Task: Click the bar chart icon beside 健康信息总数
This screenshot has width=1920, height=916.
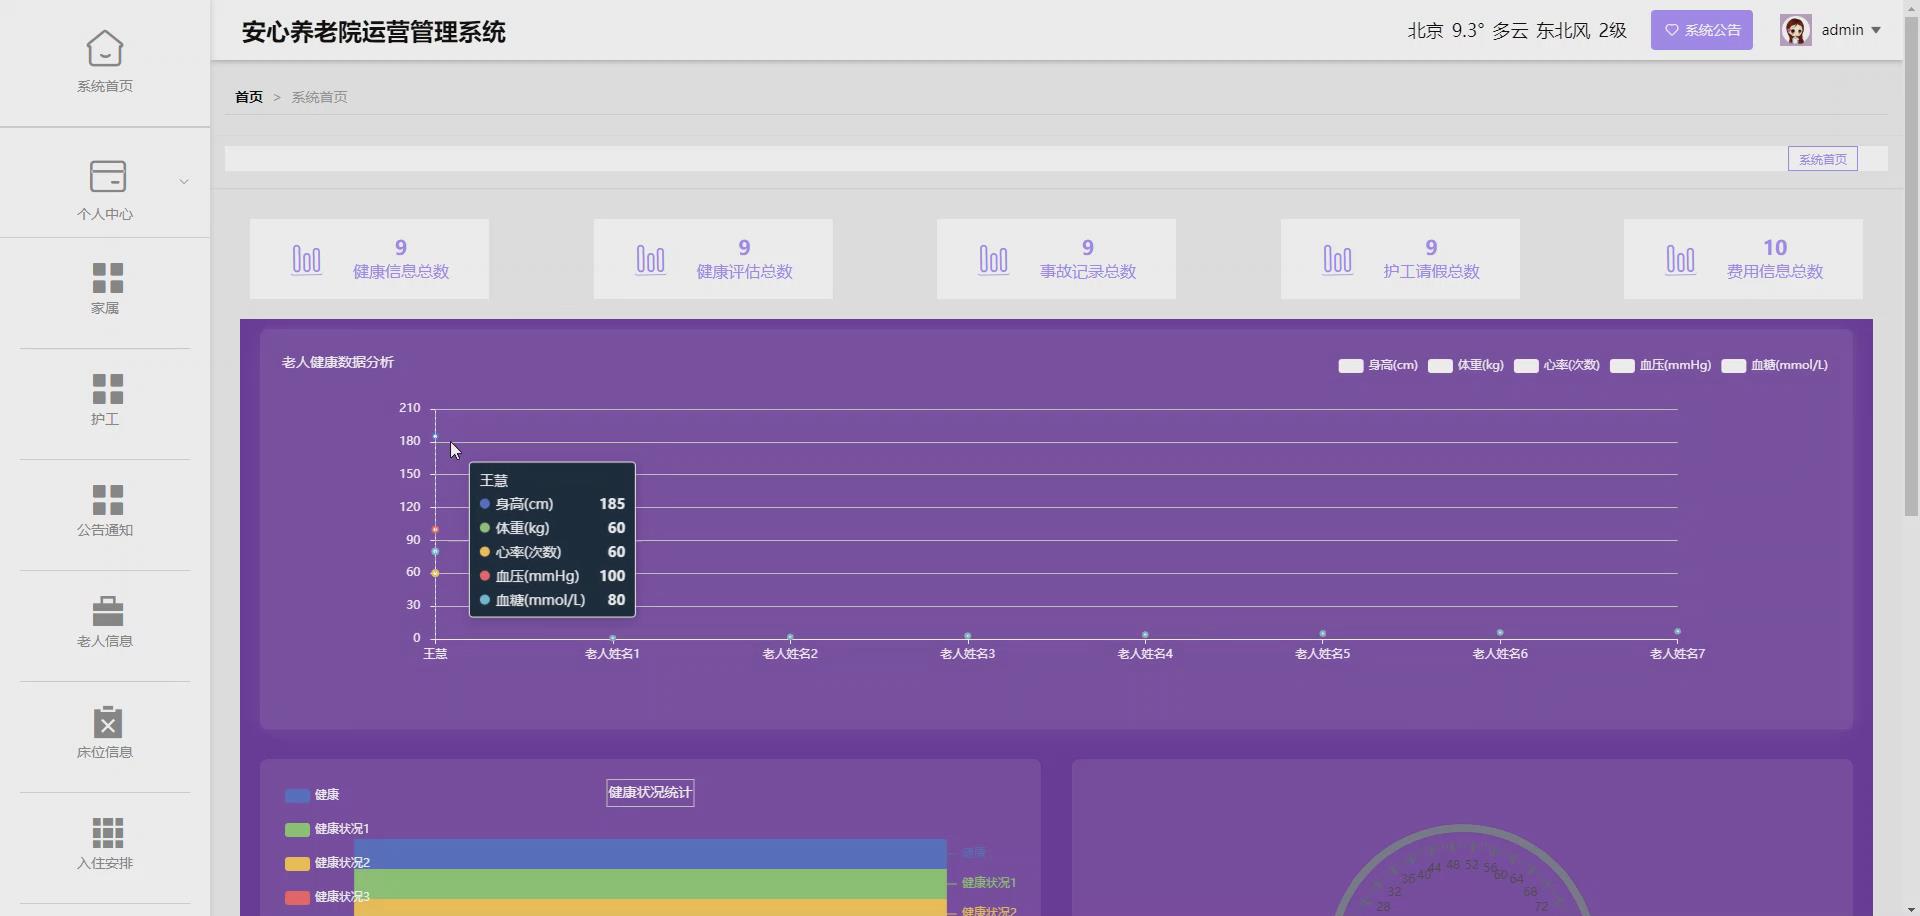Action: [307, 260]
